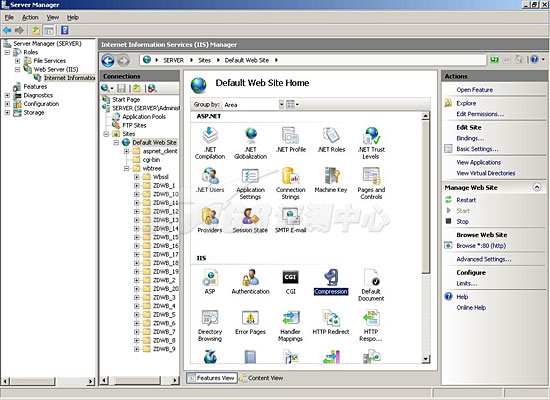
Task: Open the File menu
Action: coord(9,18)
